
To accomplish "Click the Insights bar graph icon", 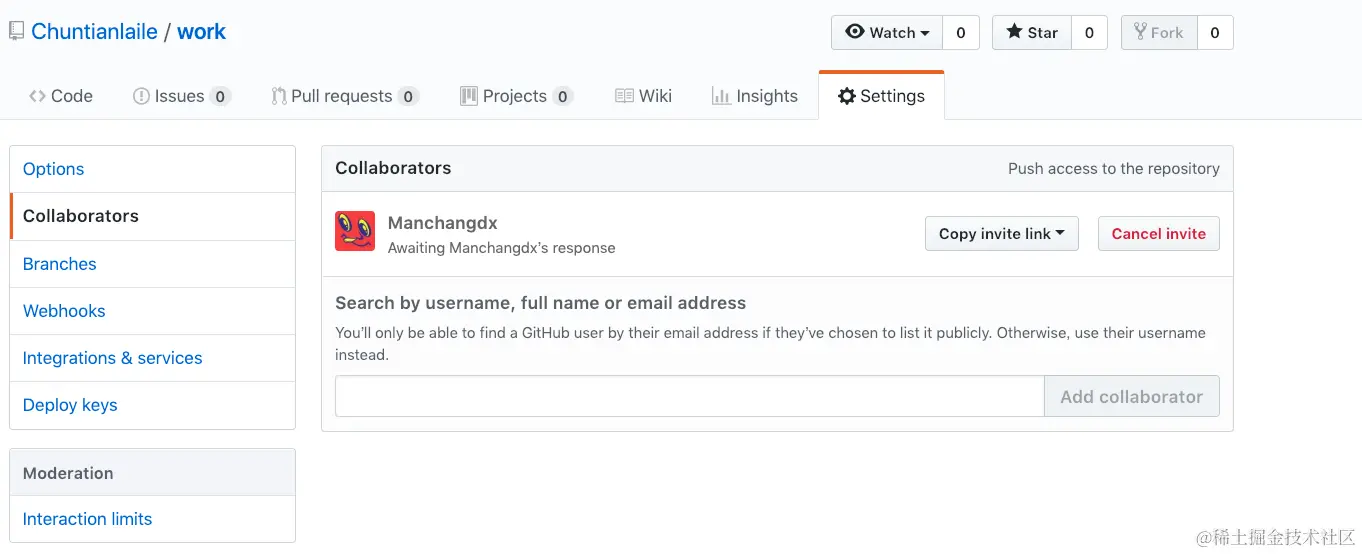I will [720, 96].
